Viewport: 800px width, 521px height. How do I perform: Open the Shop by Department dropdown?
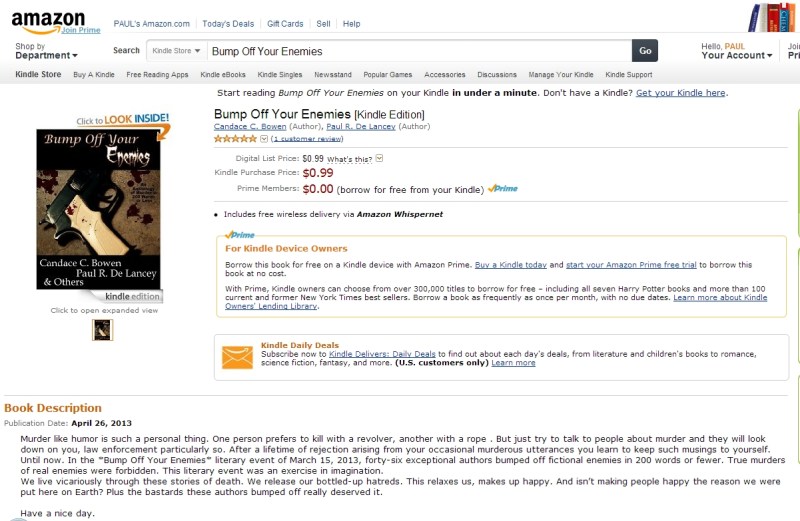[x=46, y=51]
